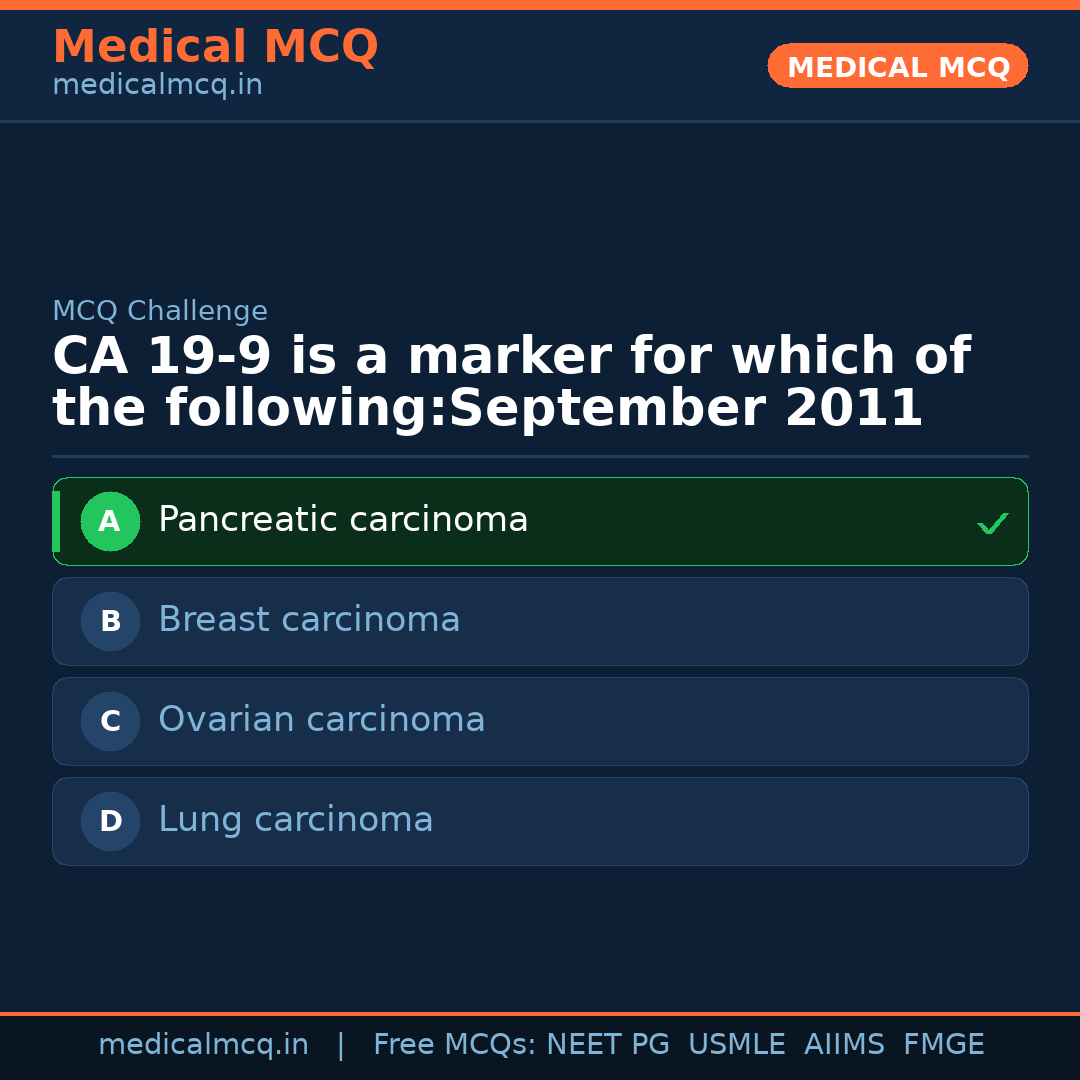Open the NEET PG tab
The width and height of the screenshot is (1080, 1080).
(x=607, y=1043)
